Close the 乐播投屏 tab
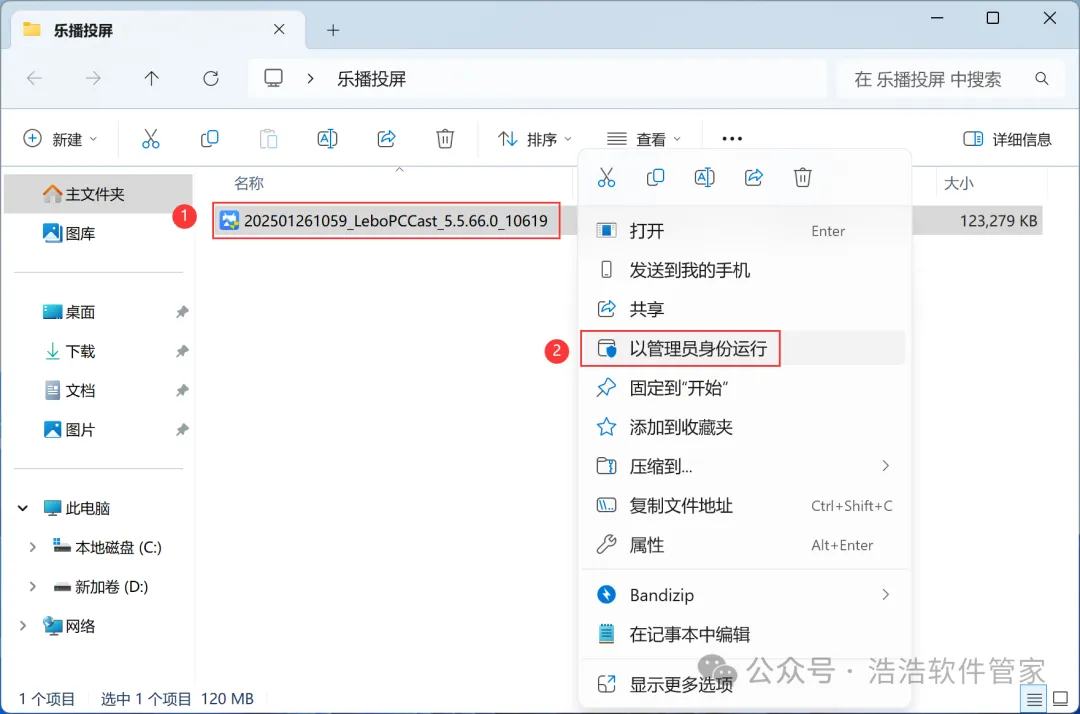This screenshot has height=714, width=1080. (x=279, y=30)
